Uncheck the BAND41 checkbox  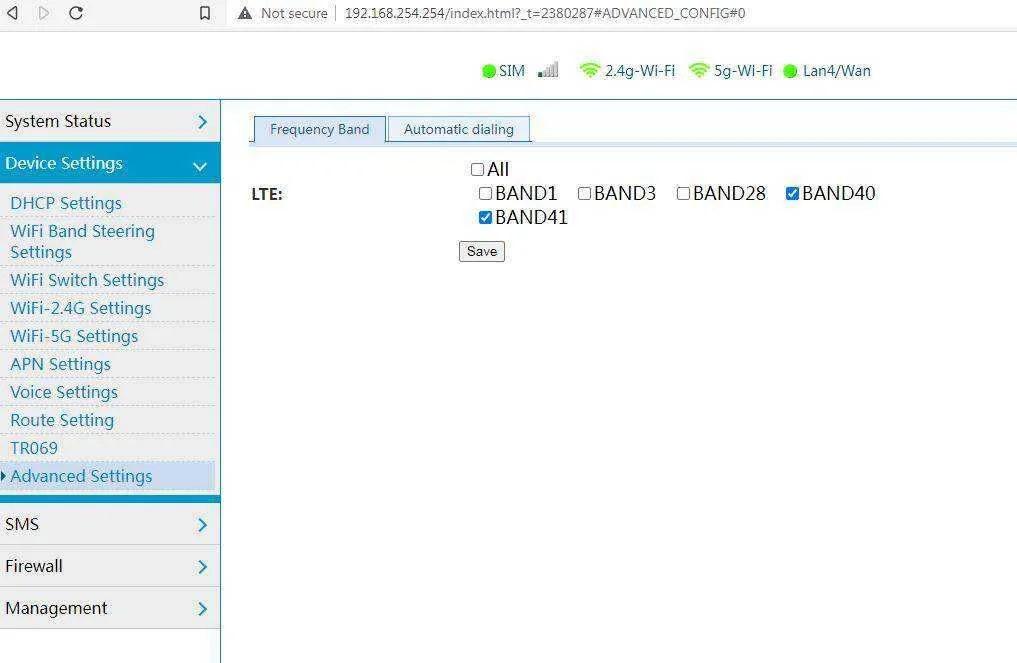coord(485,217)
